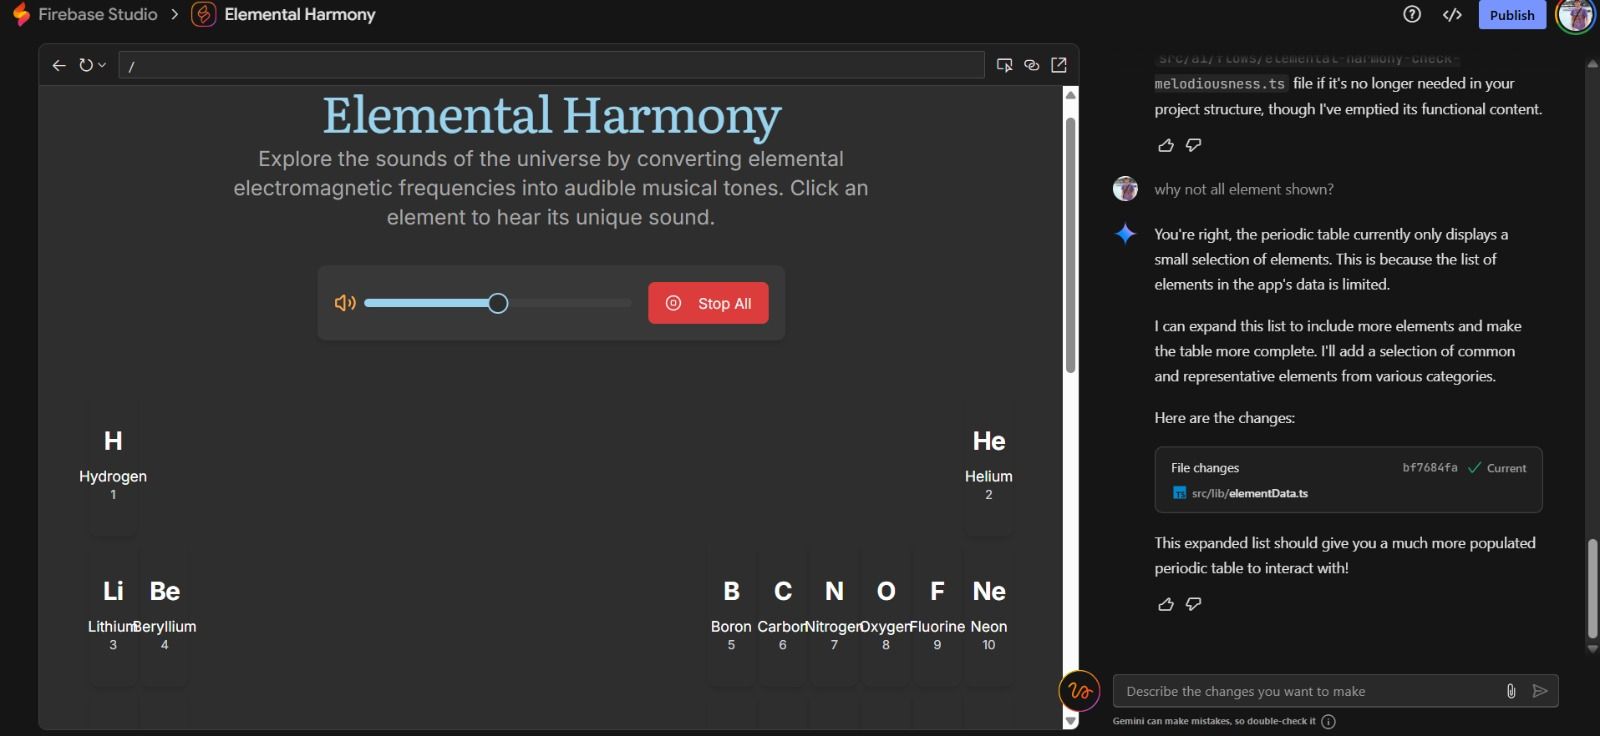Click the chat panel scroll down arrow
The width and height of the screenshot is (1600, 736).
coord(1592,648)
